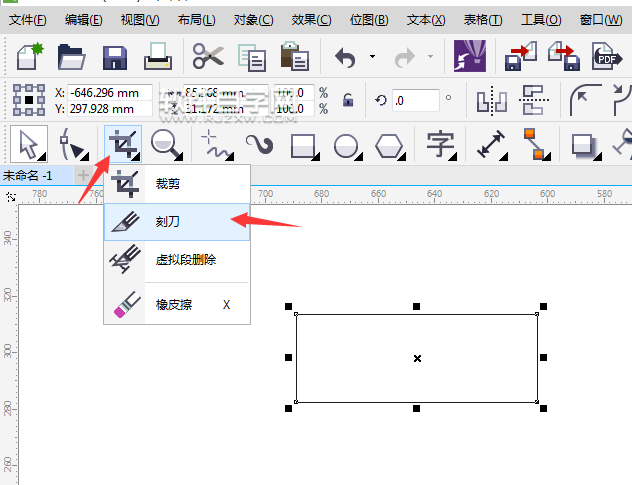Print the document using printer icon
Viewport: 632px width, 485px height.
coord(158,56)
